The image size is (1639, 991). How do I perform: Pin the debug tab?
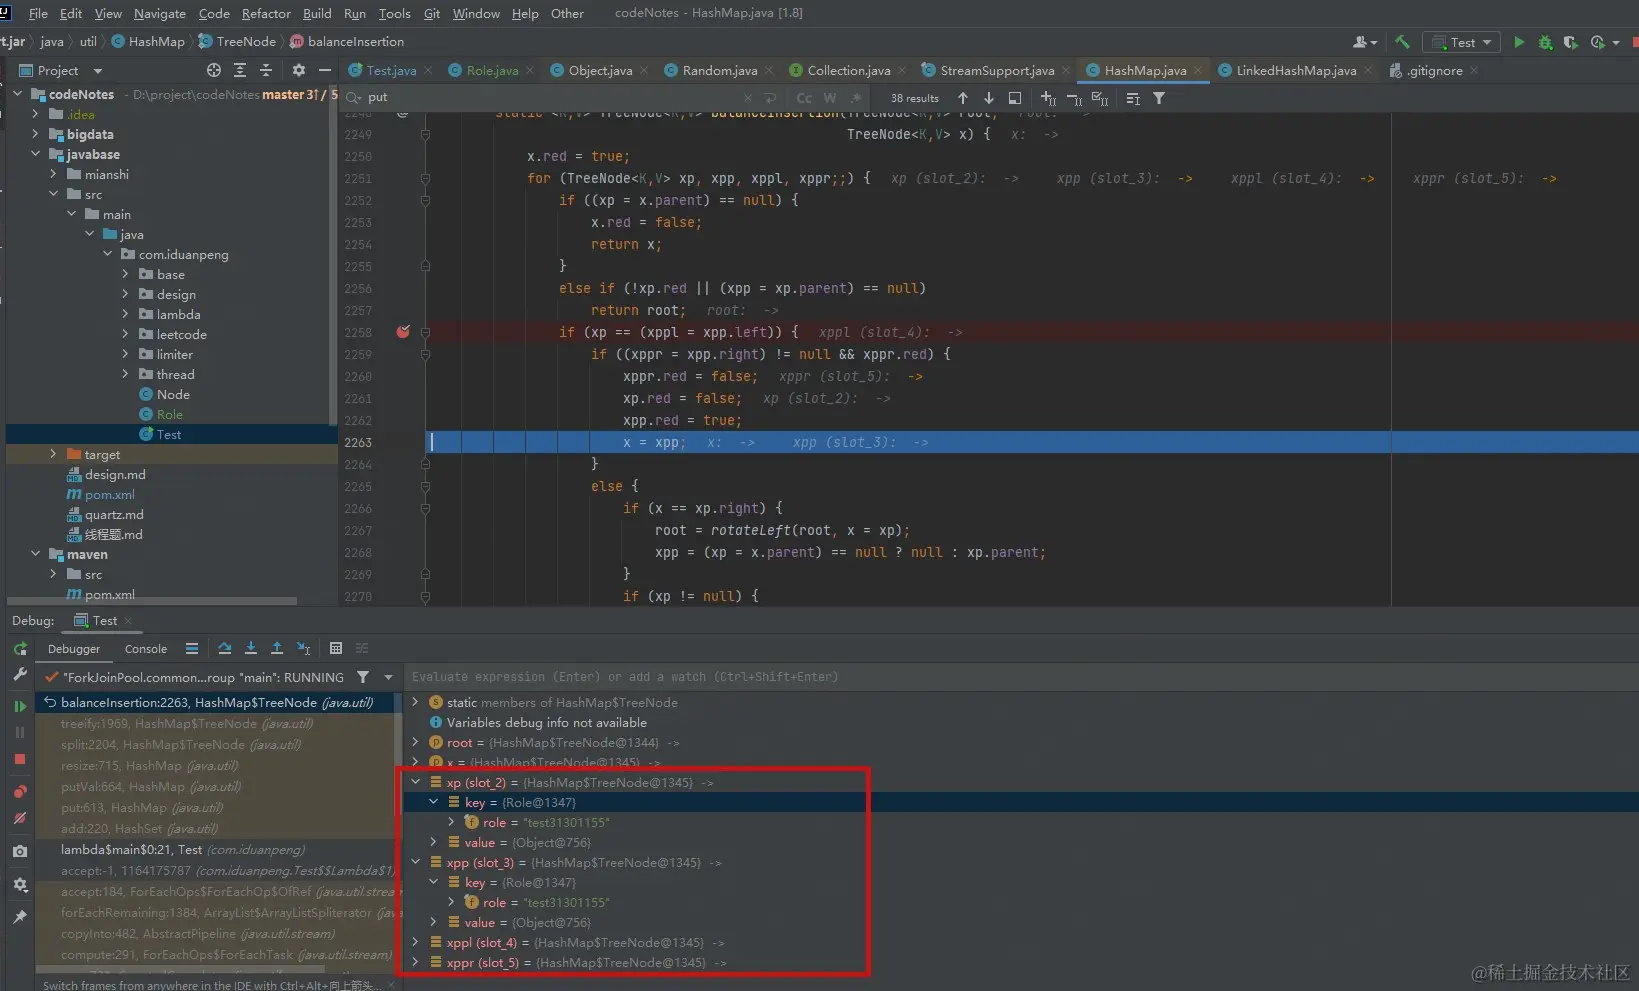click(20, 917)
